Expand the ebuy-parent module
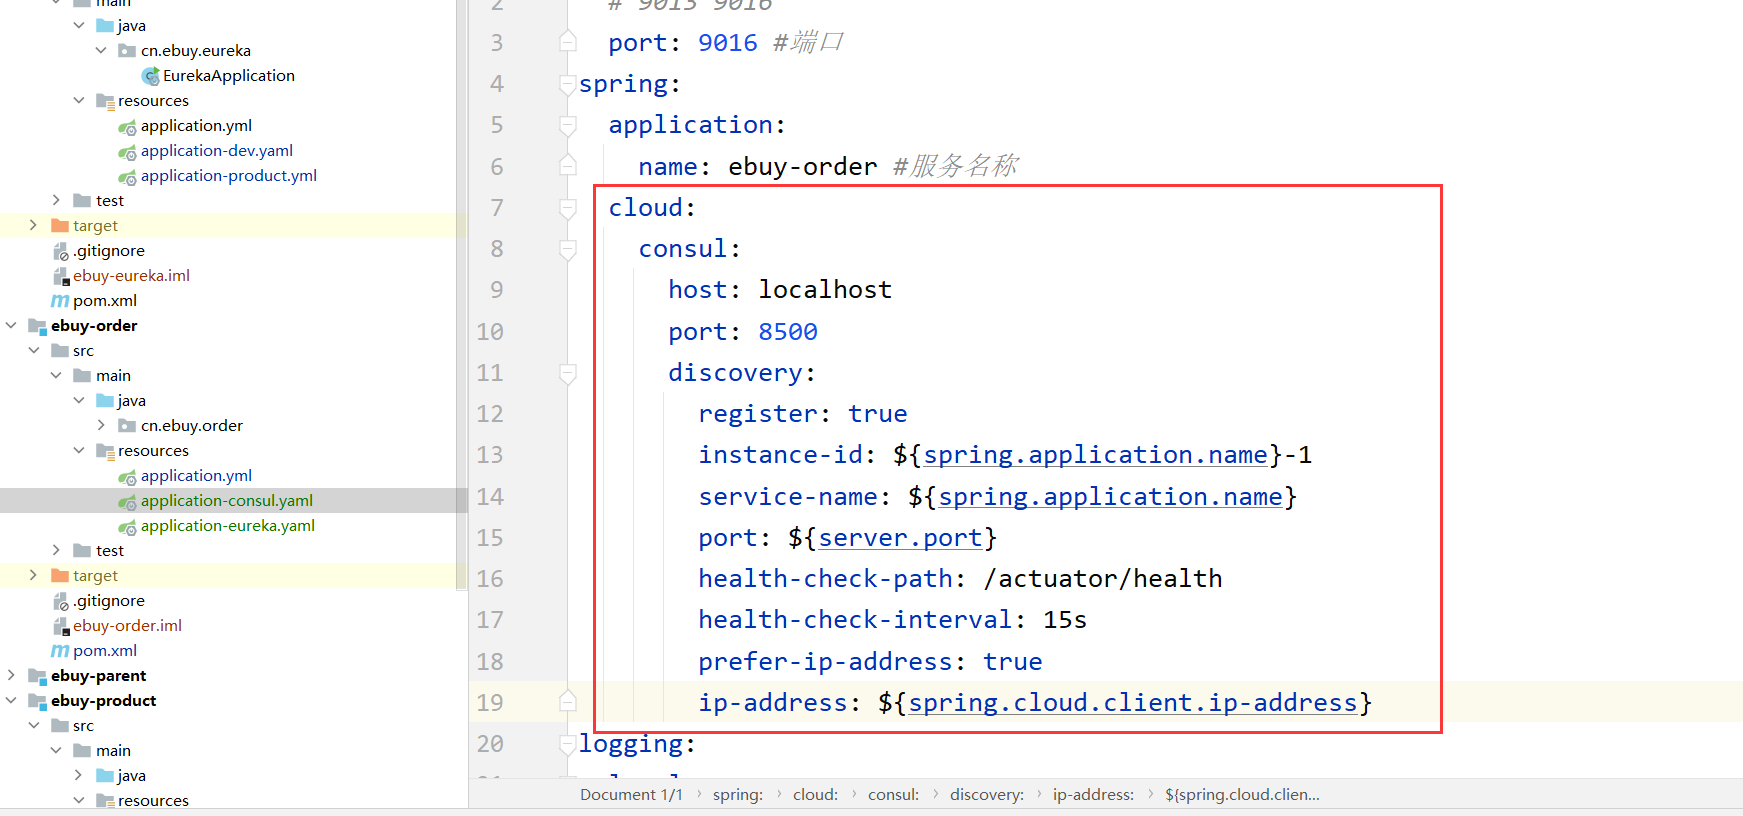This screenshot has height=816, width=1743. pyautogui.click(x=11, y=676)
